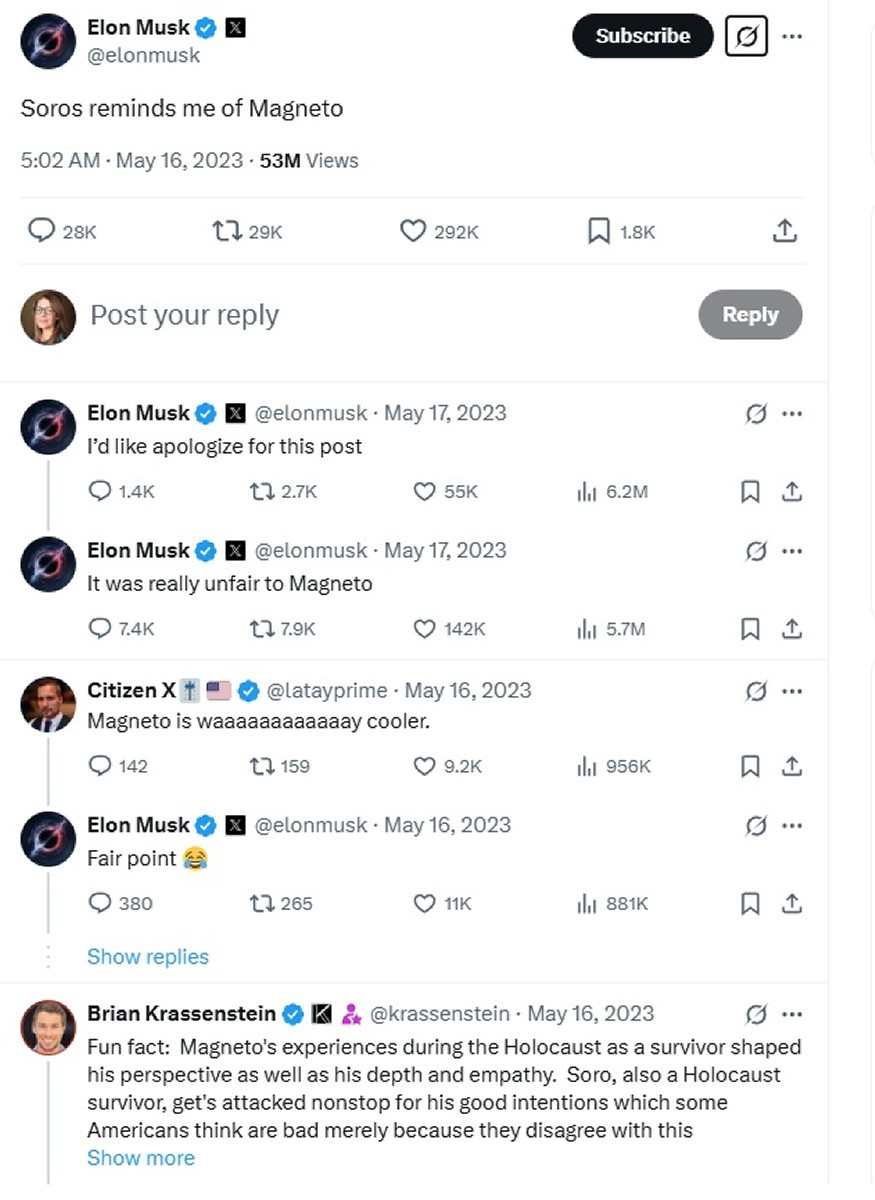Open more options on Brian Krassenstein's reply

(x=792, y=1014)
